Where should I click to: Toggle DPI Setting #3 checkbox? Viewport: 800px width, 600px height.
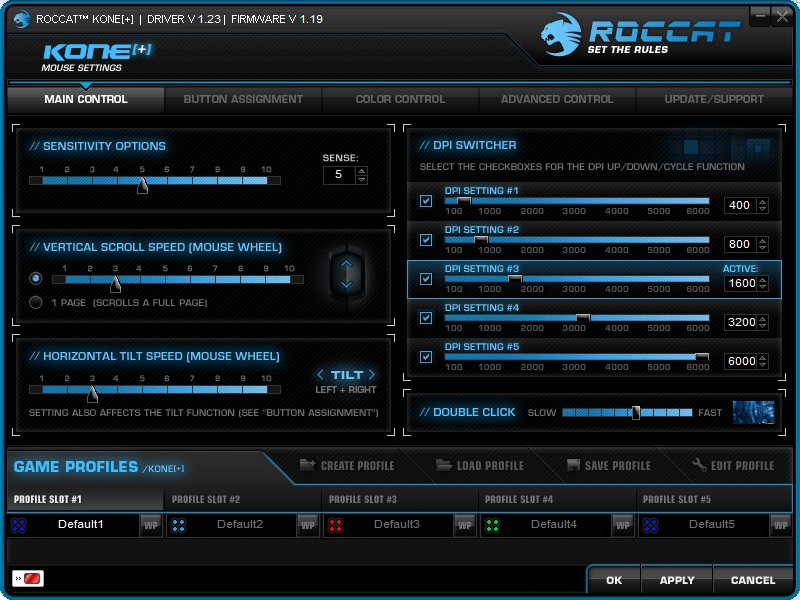tap(426, 279)
